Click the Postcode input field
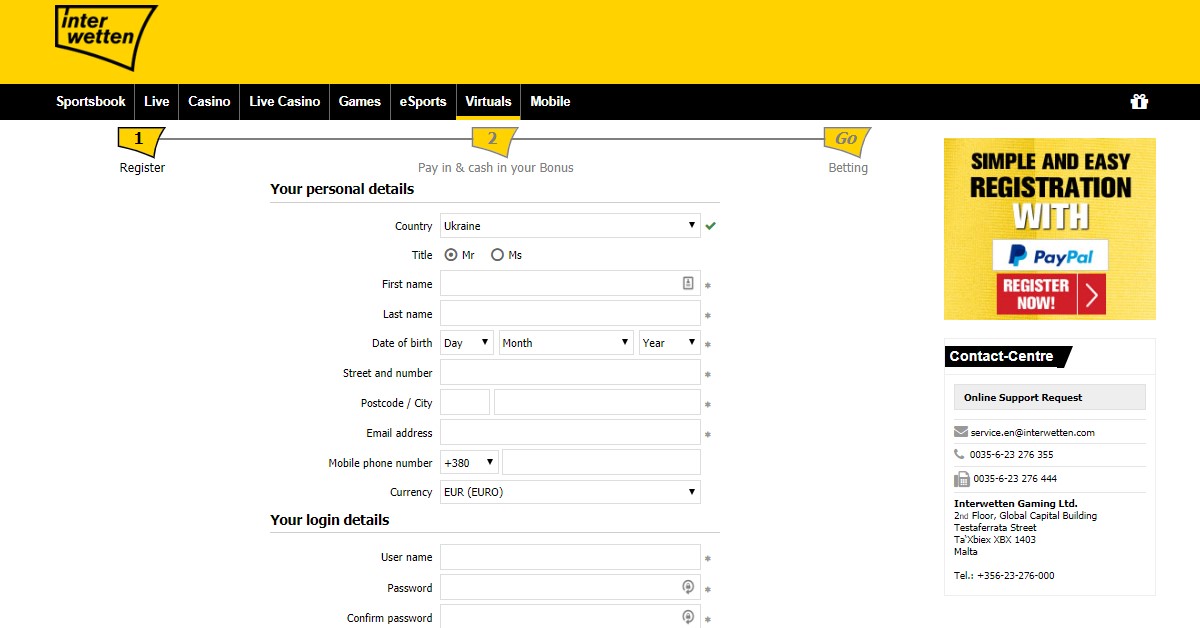The height and width of the screenshot is (628, 1200). click(x=465, y=403)
